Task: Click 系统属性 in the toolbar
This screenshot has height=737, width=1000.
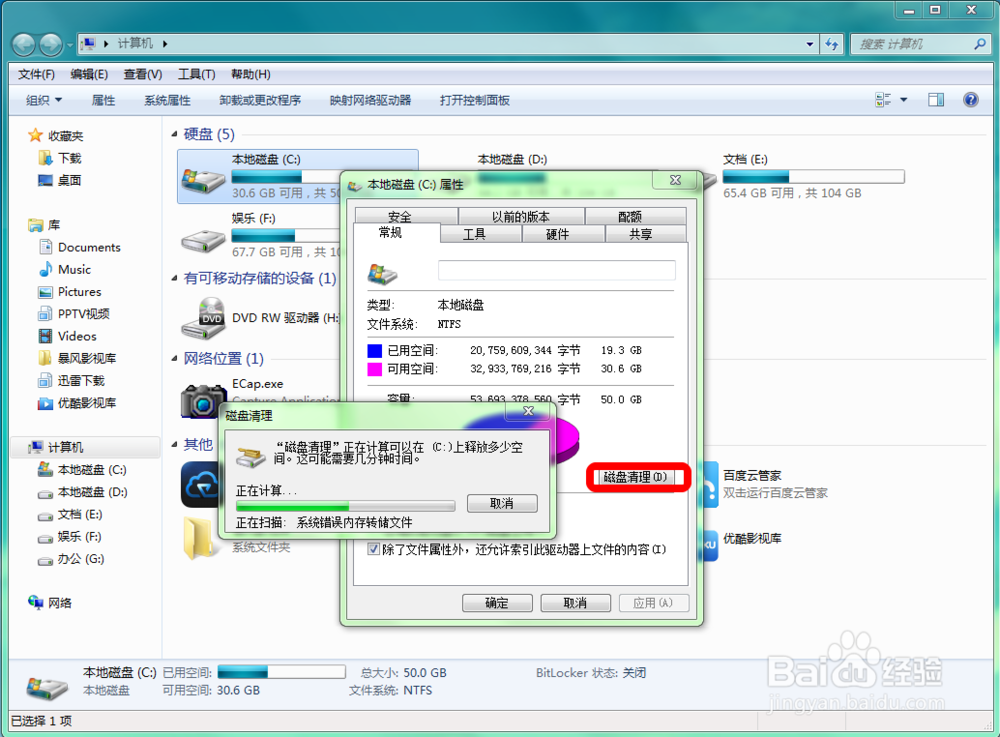Action: point(167,100)
